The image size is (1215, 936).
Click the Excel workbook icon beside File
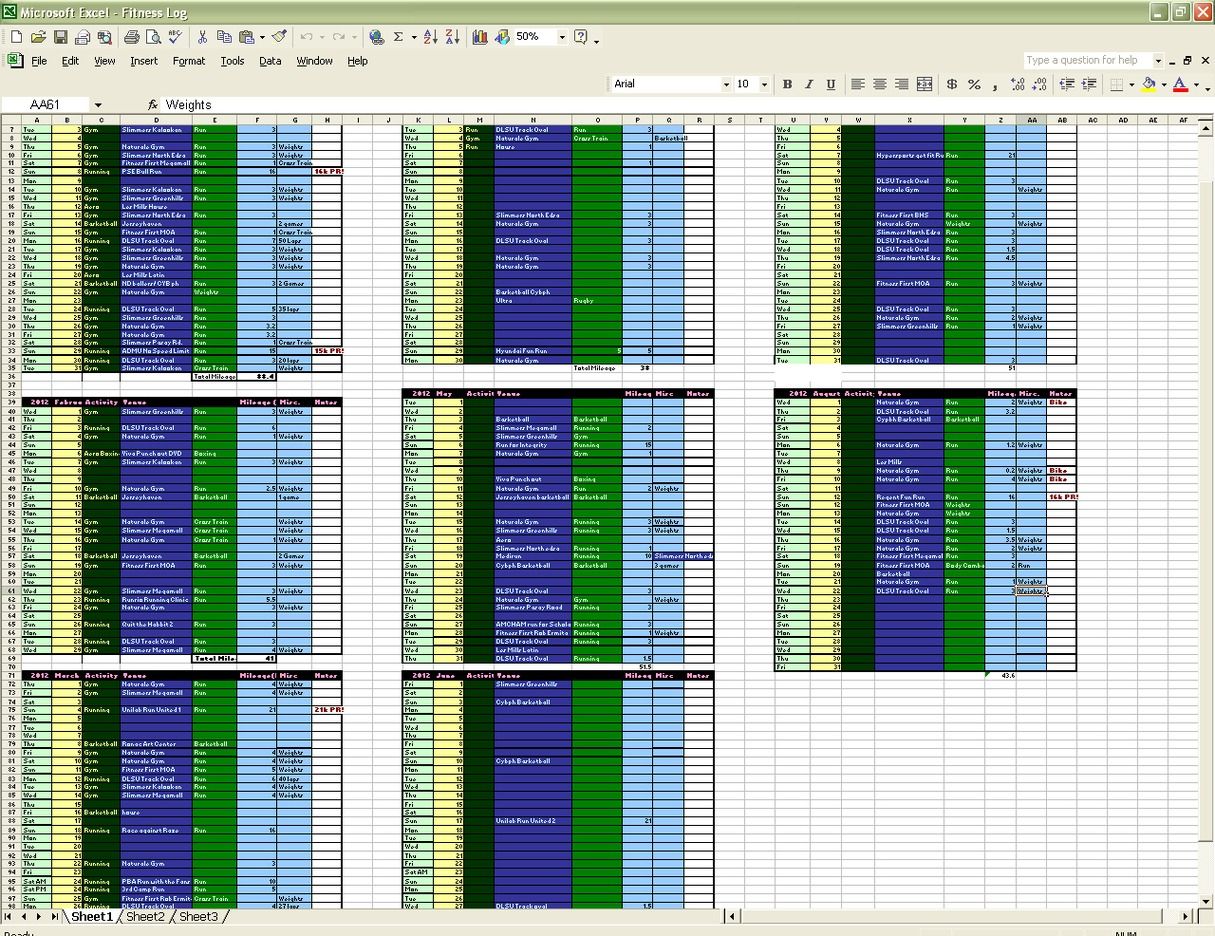[15, 61]
